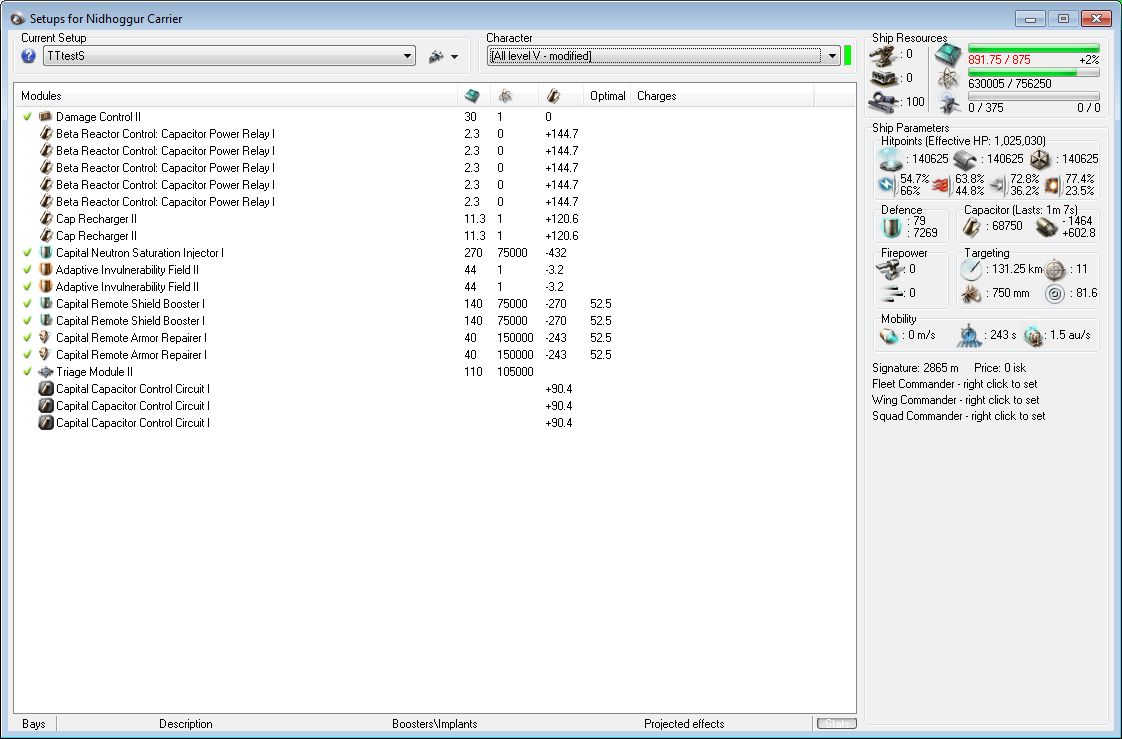This screenshot has height=739, width=1122.
Task: Click the shield hitpoints icon
Action: (890, 159)
